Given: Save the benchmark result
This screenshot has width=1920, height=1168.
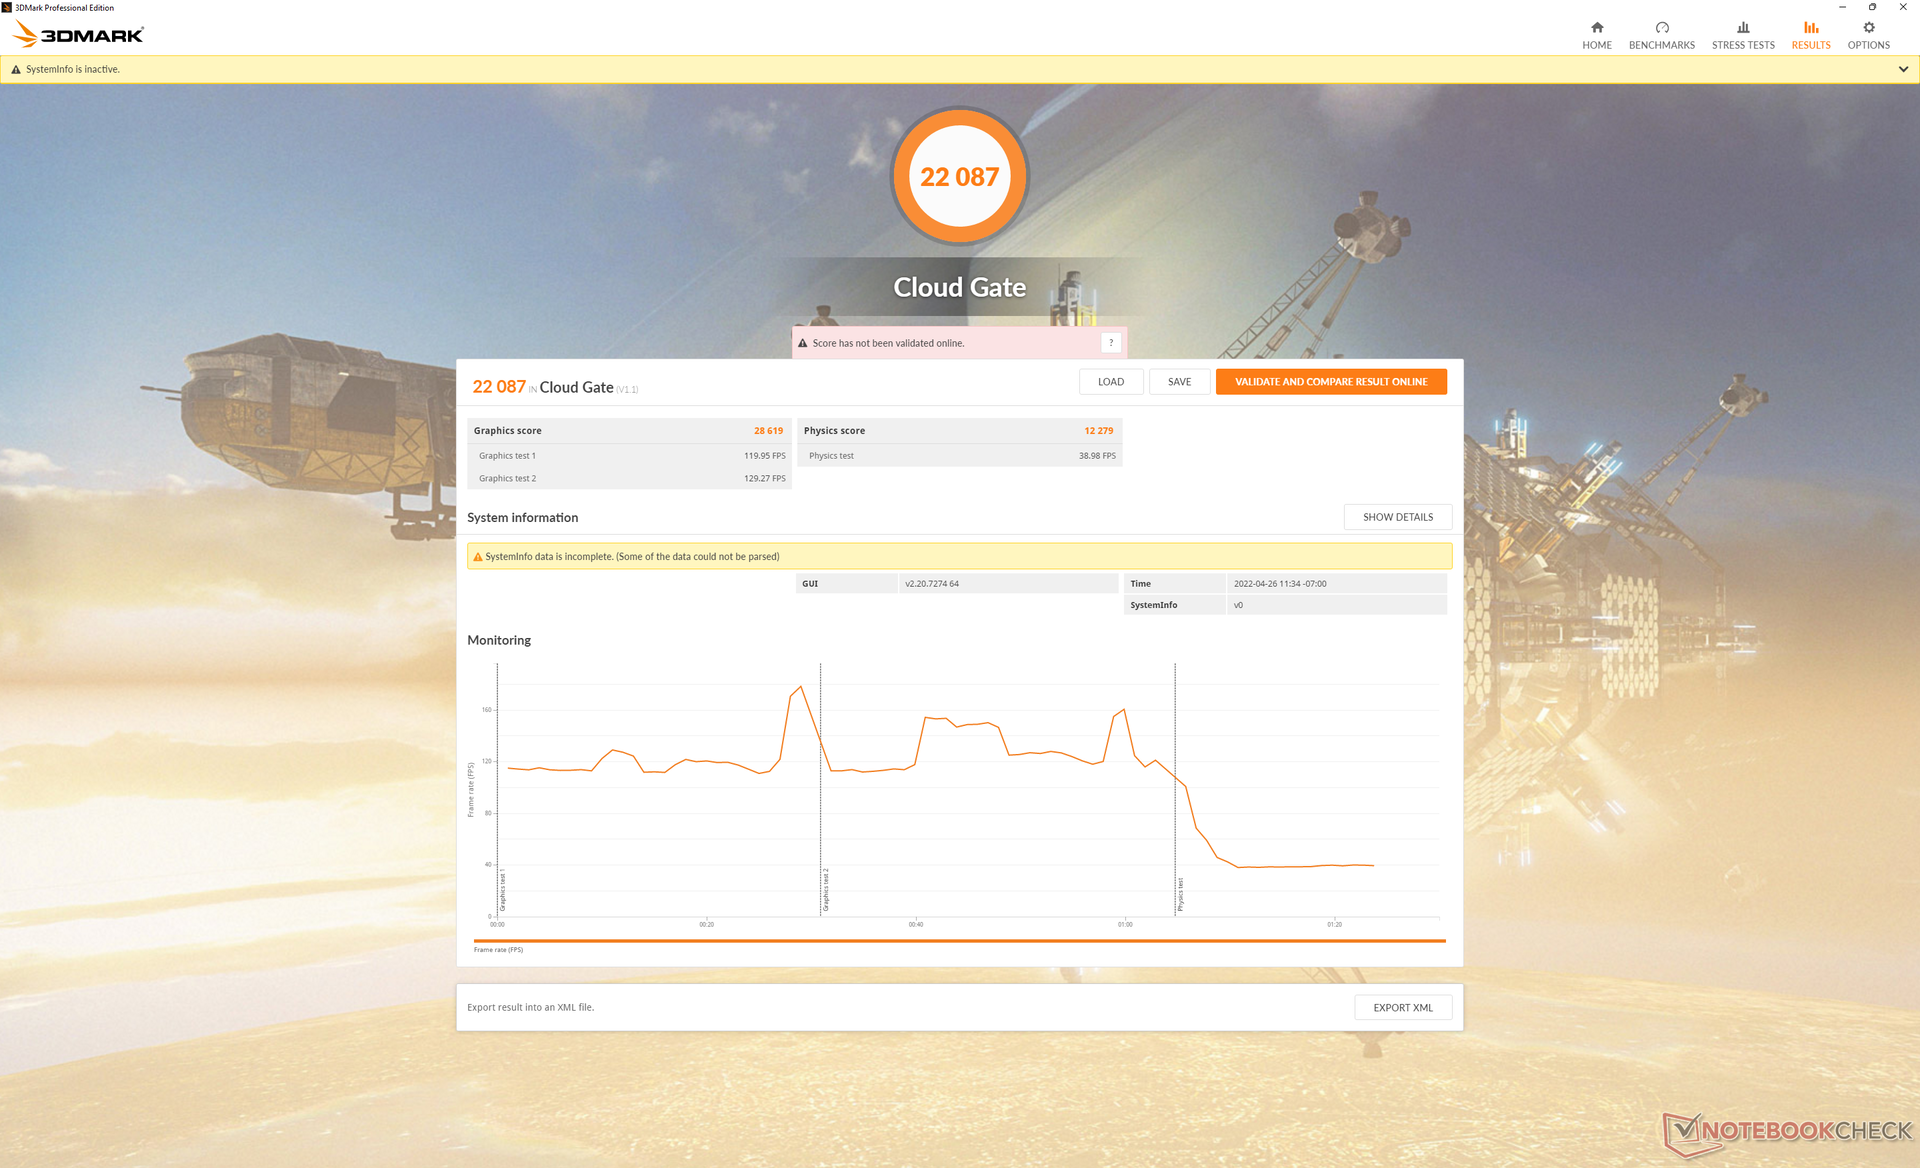Looking at the screenshot, I should tap(1179, 382).
